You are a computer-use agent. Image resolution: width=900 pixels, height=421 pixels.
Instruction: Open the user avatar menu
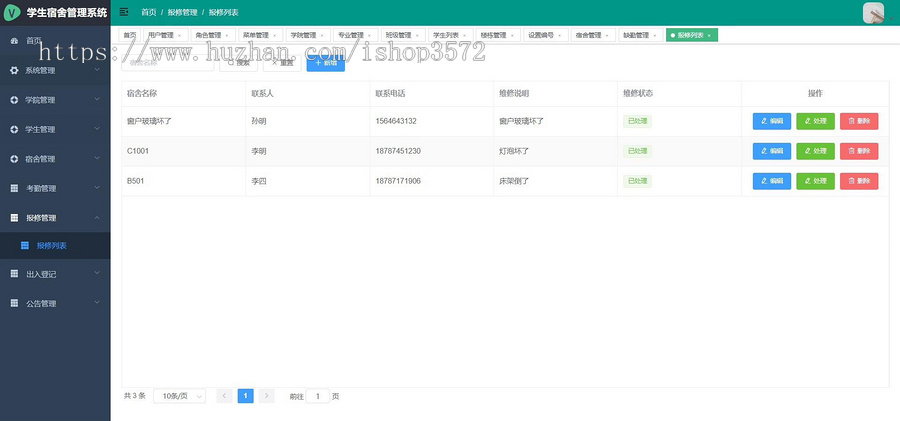(873, 13)
